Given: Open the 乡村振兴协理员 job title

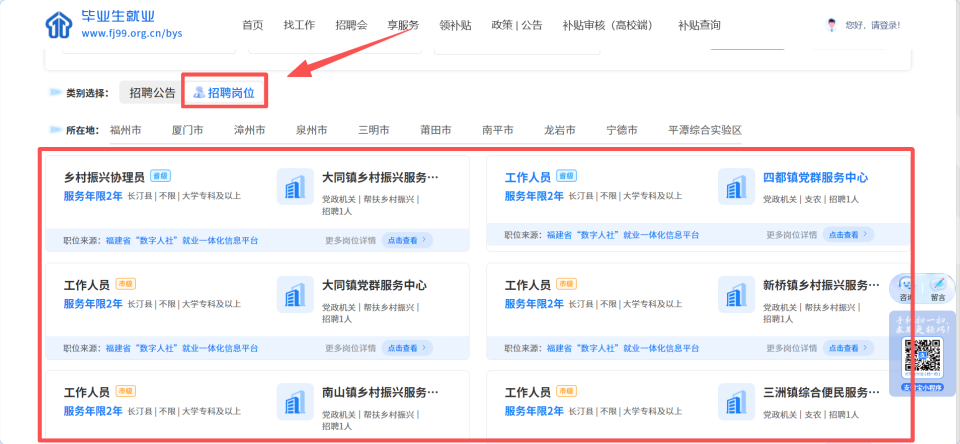Looking at the screenshot, I should pos(104,178).
